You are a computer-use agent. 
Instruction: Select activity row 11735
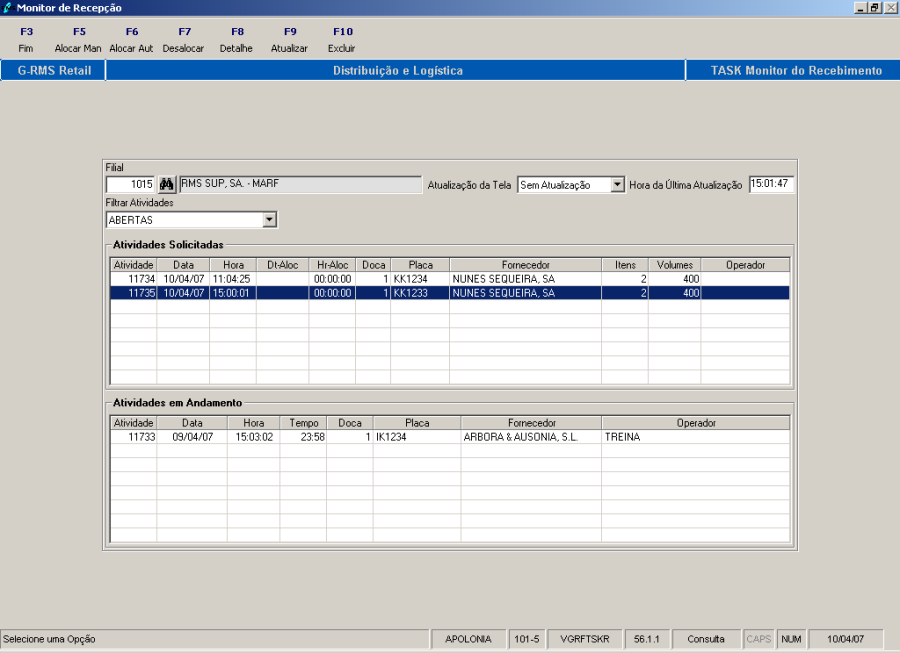coord(449,293)
